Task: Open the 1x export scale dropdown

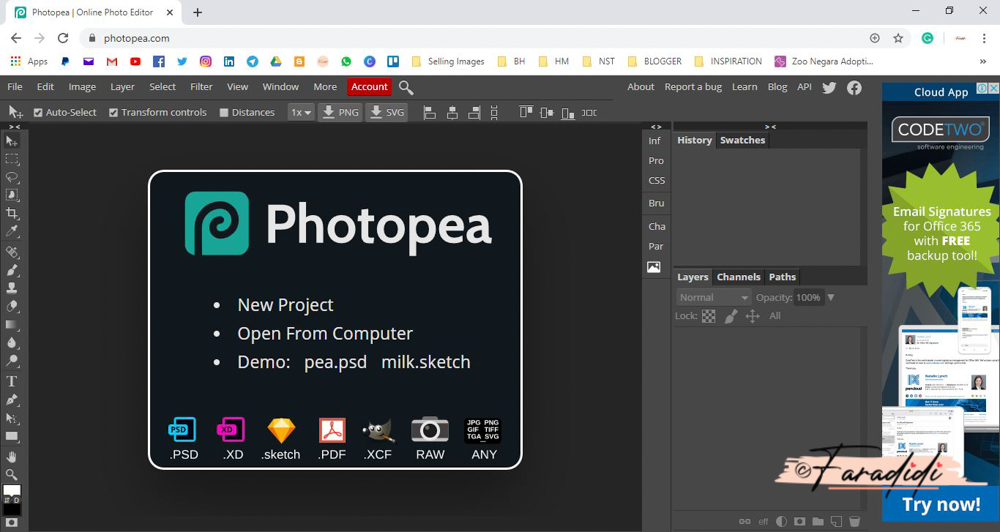Action: click(x=301, y=113)
